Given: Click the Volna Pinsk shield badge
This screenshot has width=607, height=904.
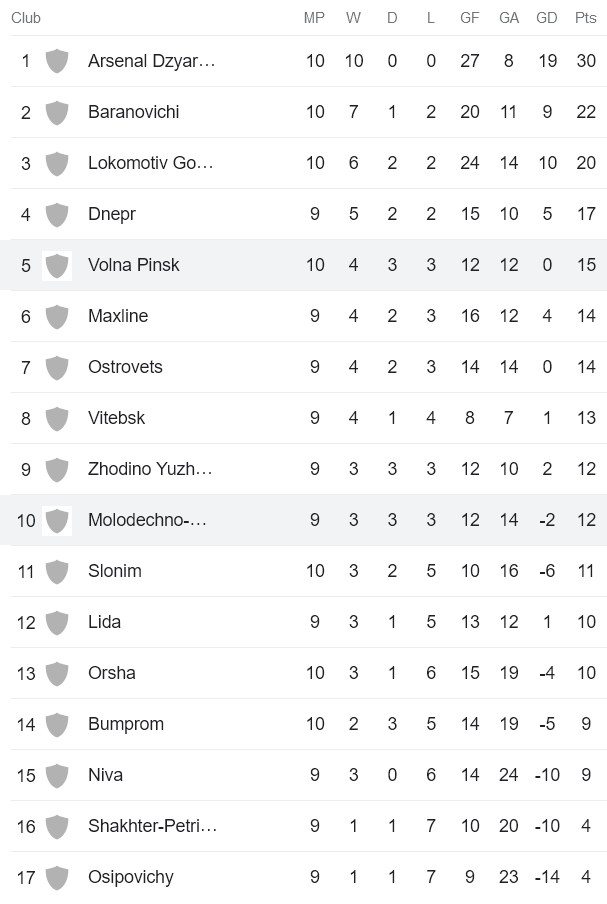Looking at the screenshot, I should coord(57,265).
